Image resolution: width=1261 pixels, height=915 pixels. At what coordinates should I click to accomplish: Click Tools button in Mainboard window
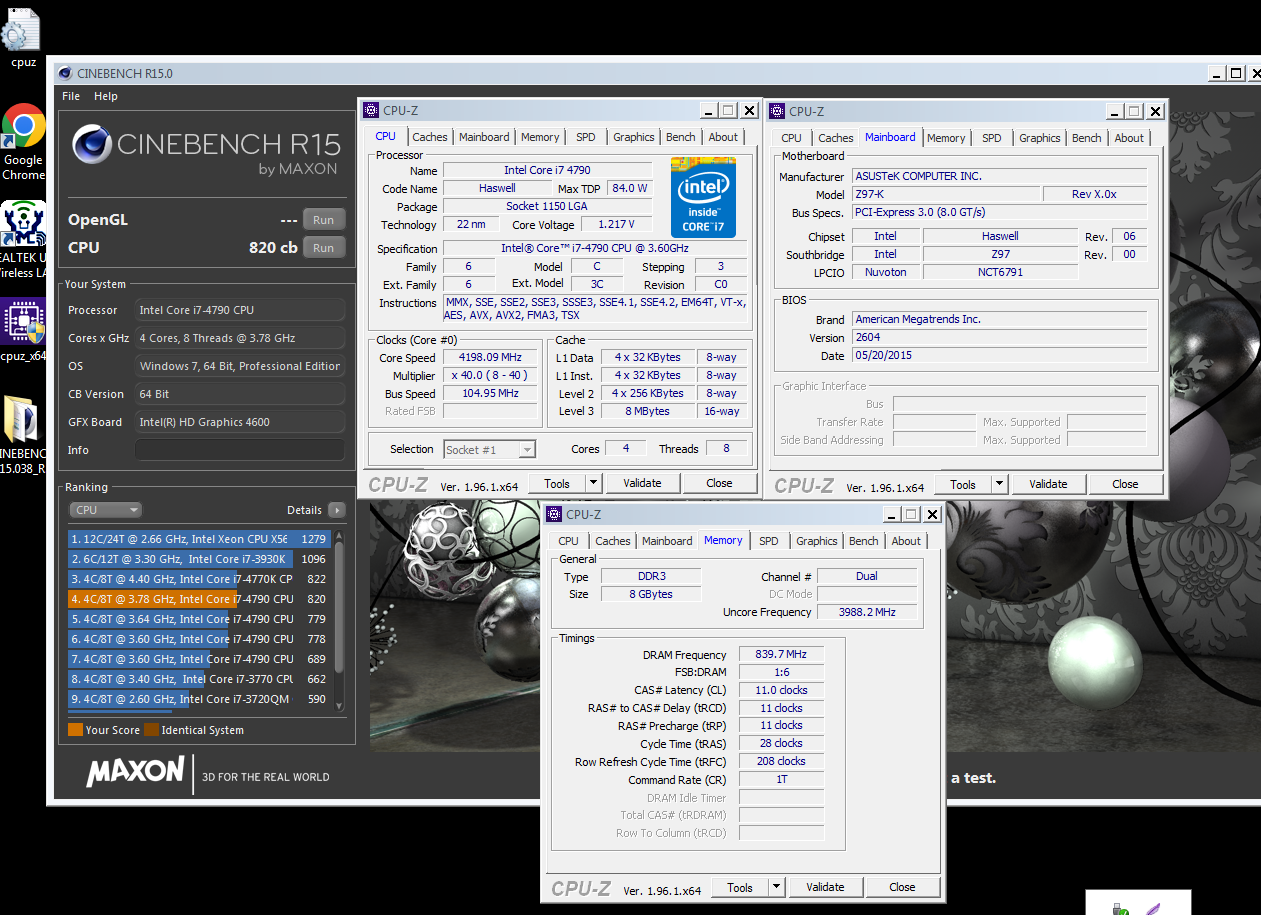point(963,484)
